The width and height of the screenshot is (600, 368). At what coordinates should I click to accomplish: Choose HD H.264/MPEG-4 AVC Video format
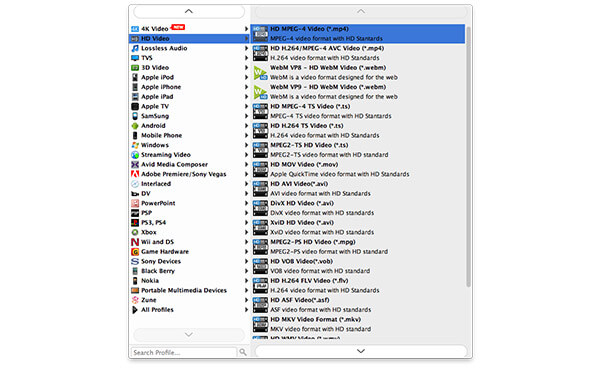pyautogui.click(x=358, y=53)
